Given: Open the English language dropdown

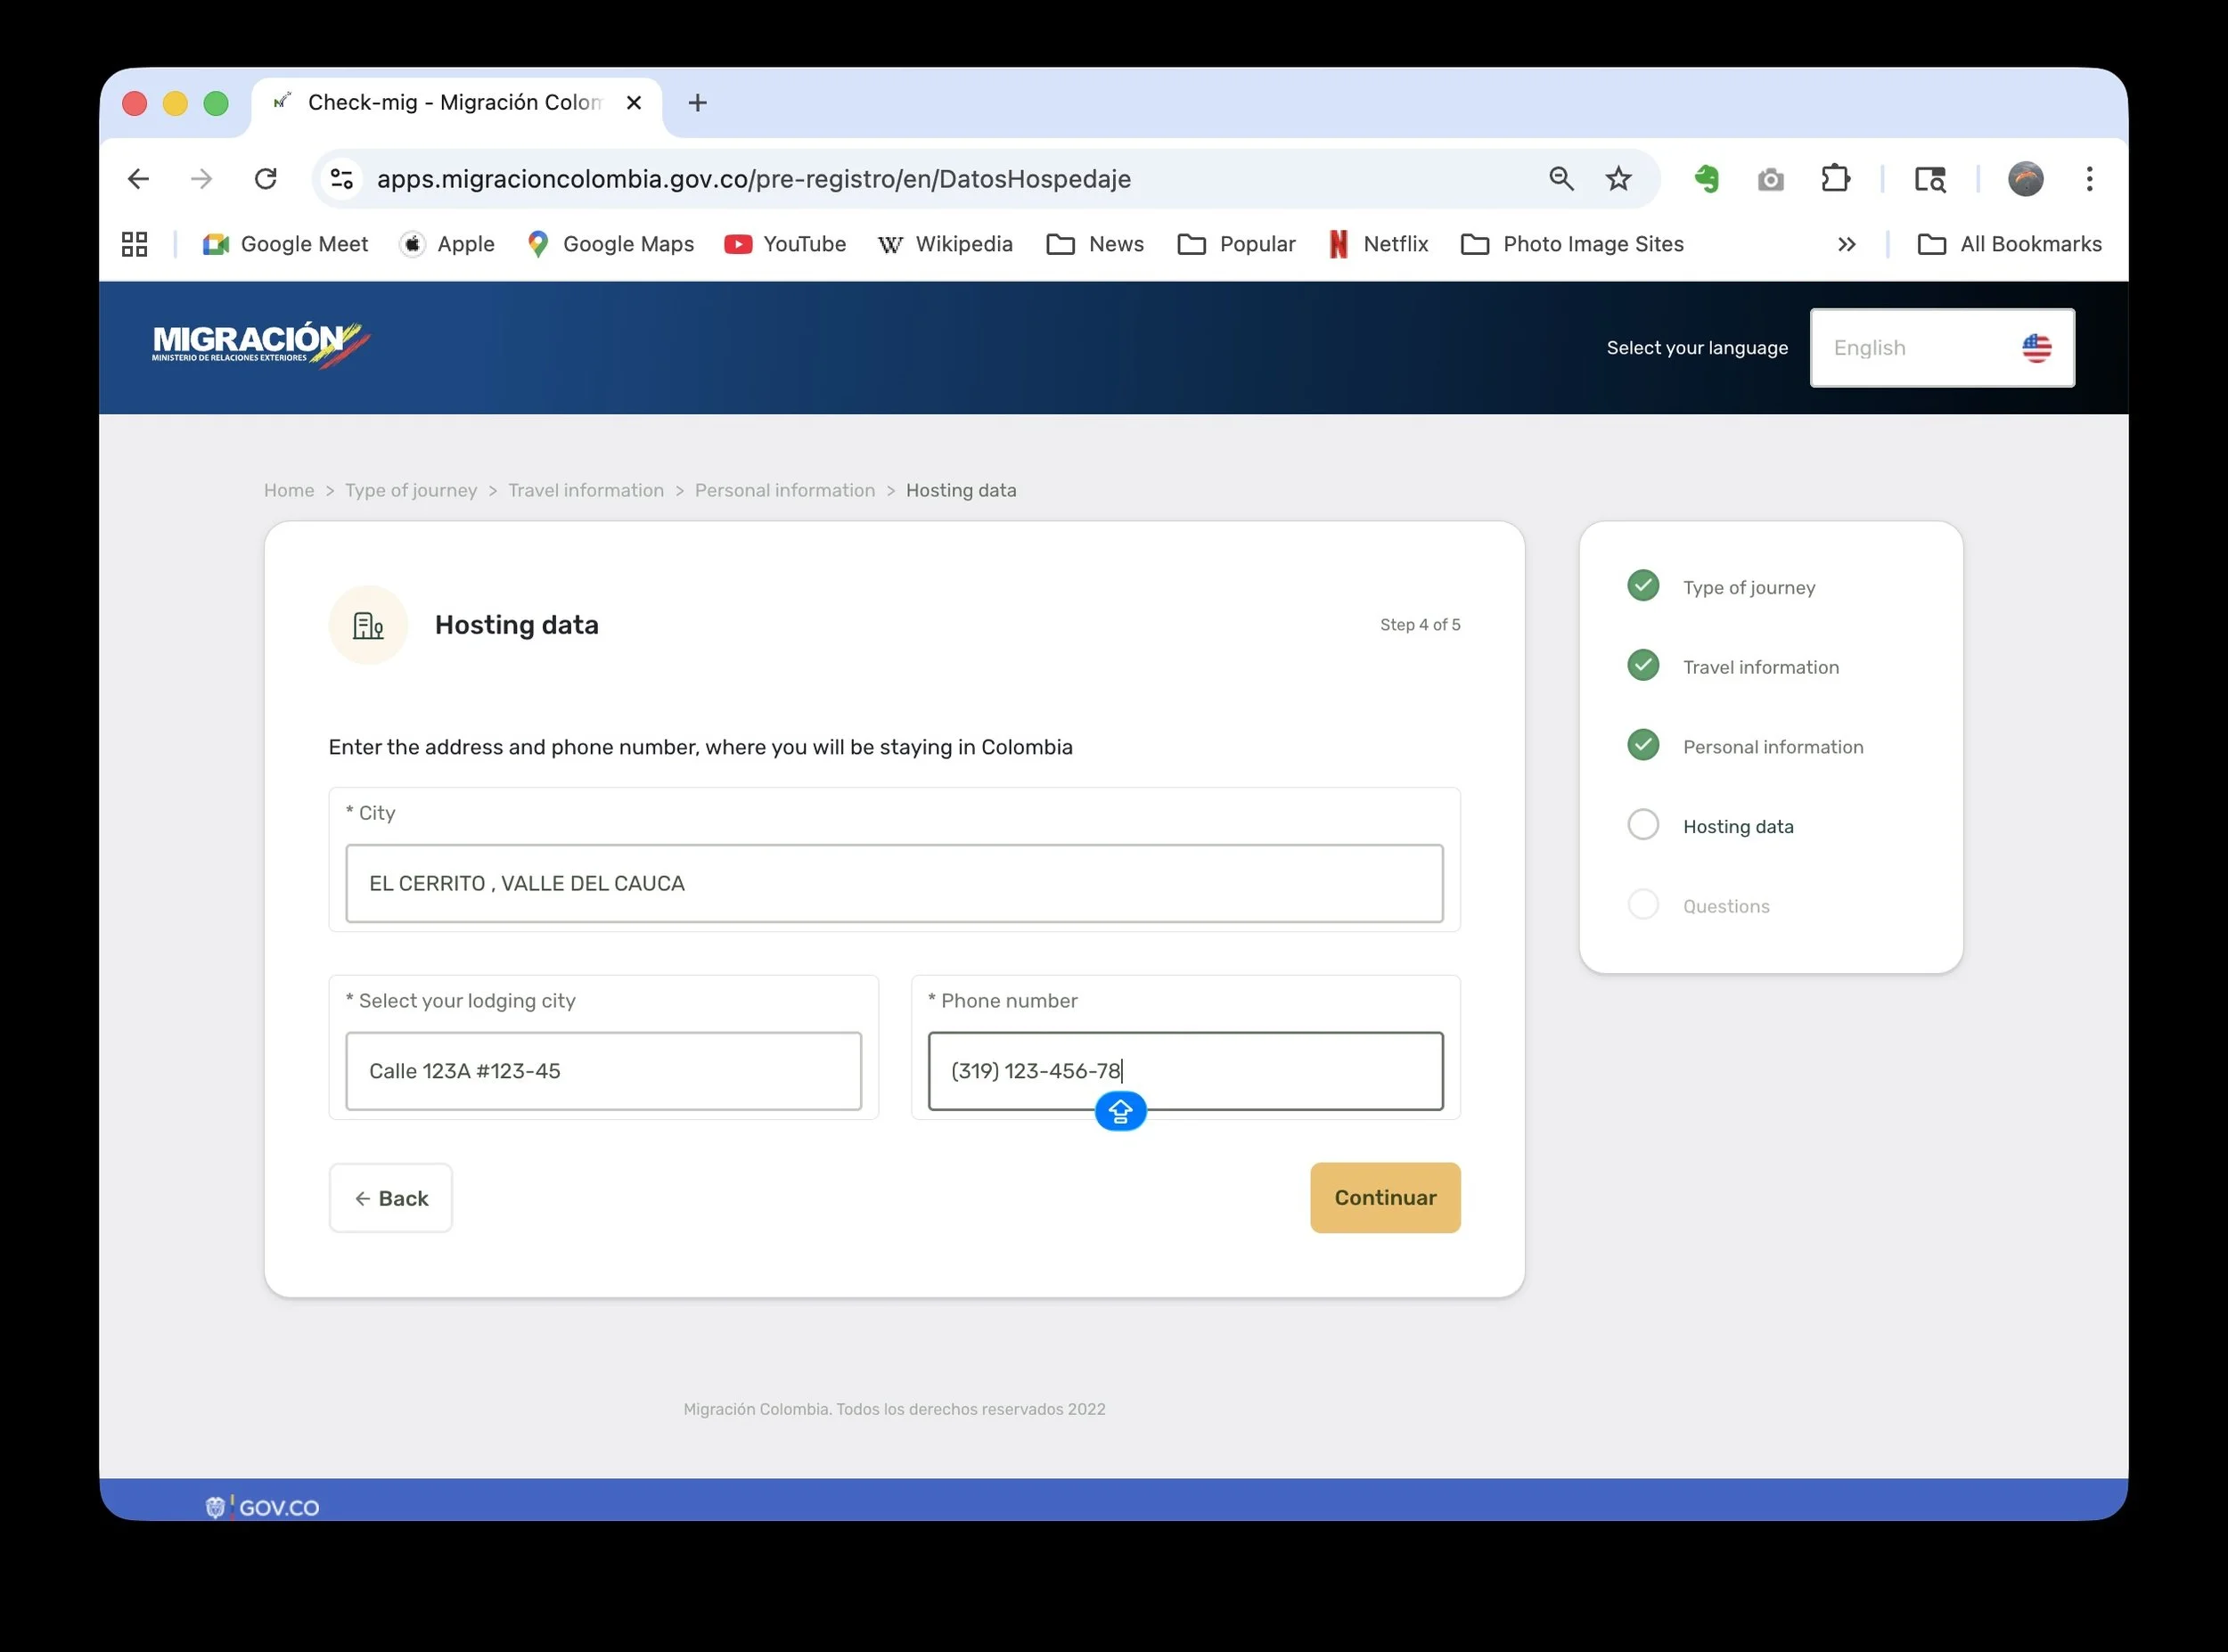Looking at the screenshot, I should click(1941, 348).
